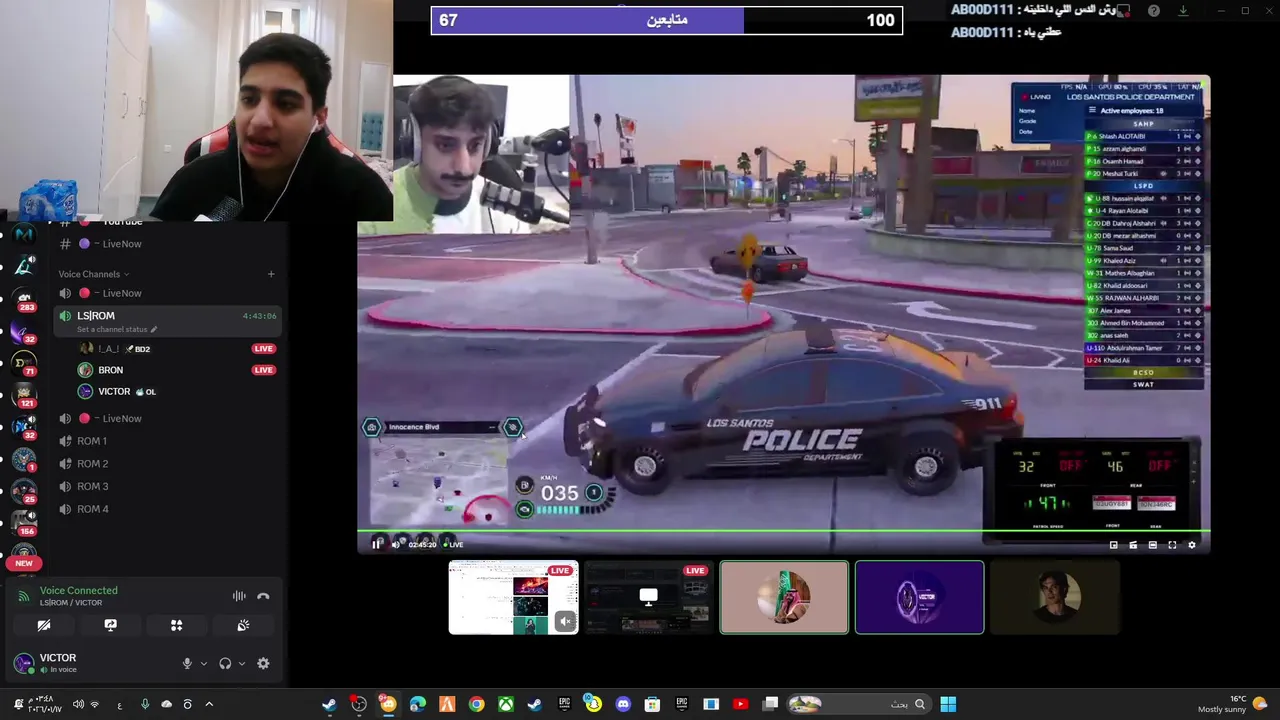The height and width of the screenshot is (720, 1280).
Task: Pause the streamed video playback
Action: (x=377, y=544)
